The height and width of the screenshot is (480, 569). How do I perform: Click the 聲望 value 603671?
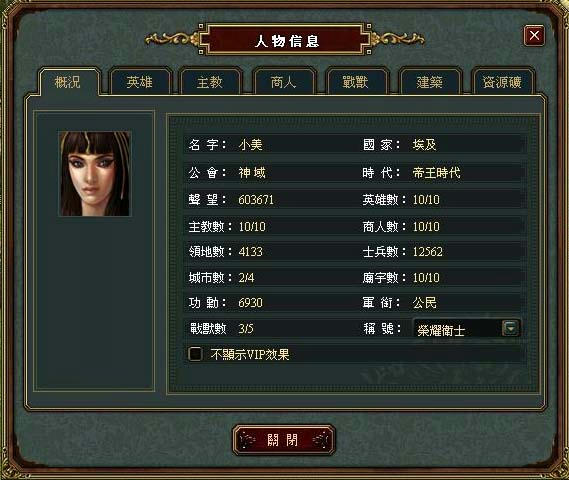click(256, 200)
